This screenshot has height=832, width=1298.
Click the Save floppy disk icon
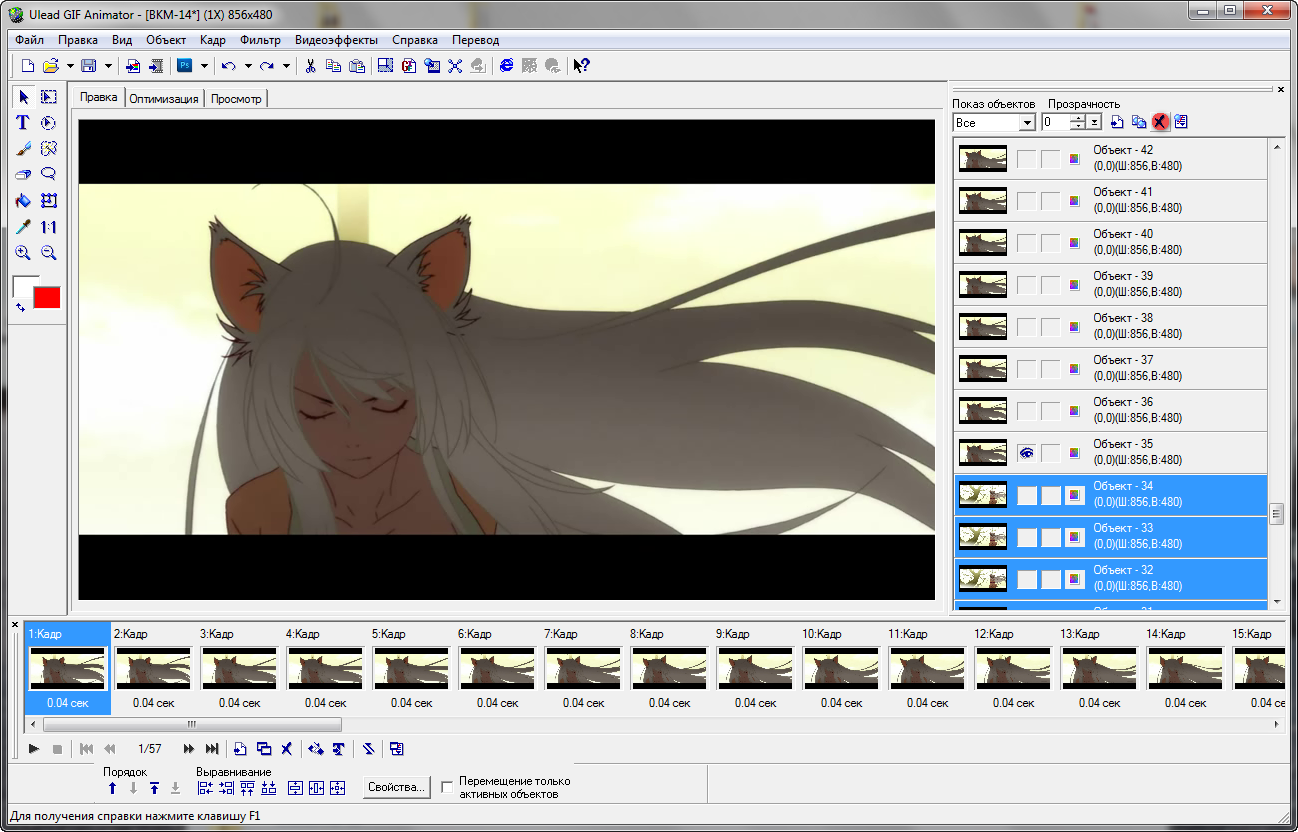click(x=89, y=66)
